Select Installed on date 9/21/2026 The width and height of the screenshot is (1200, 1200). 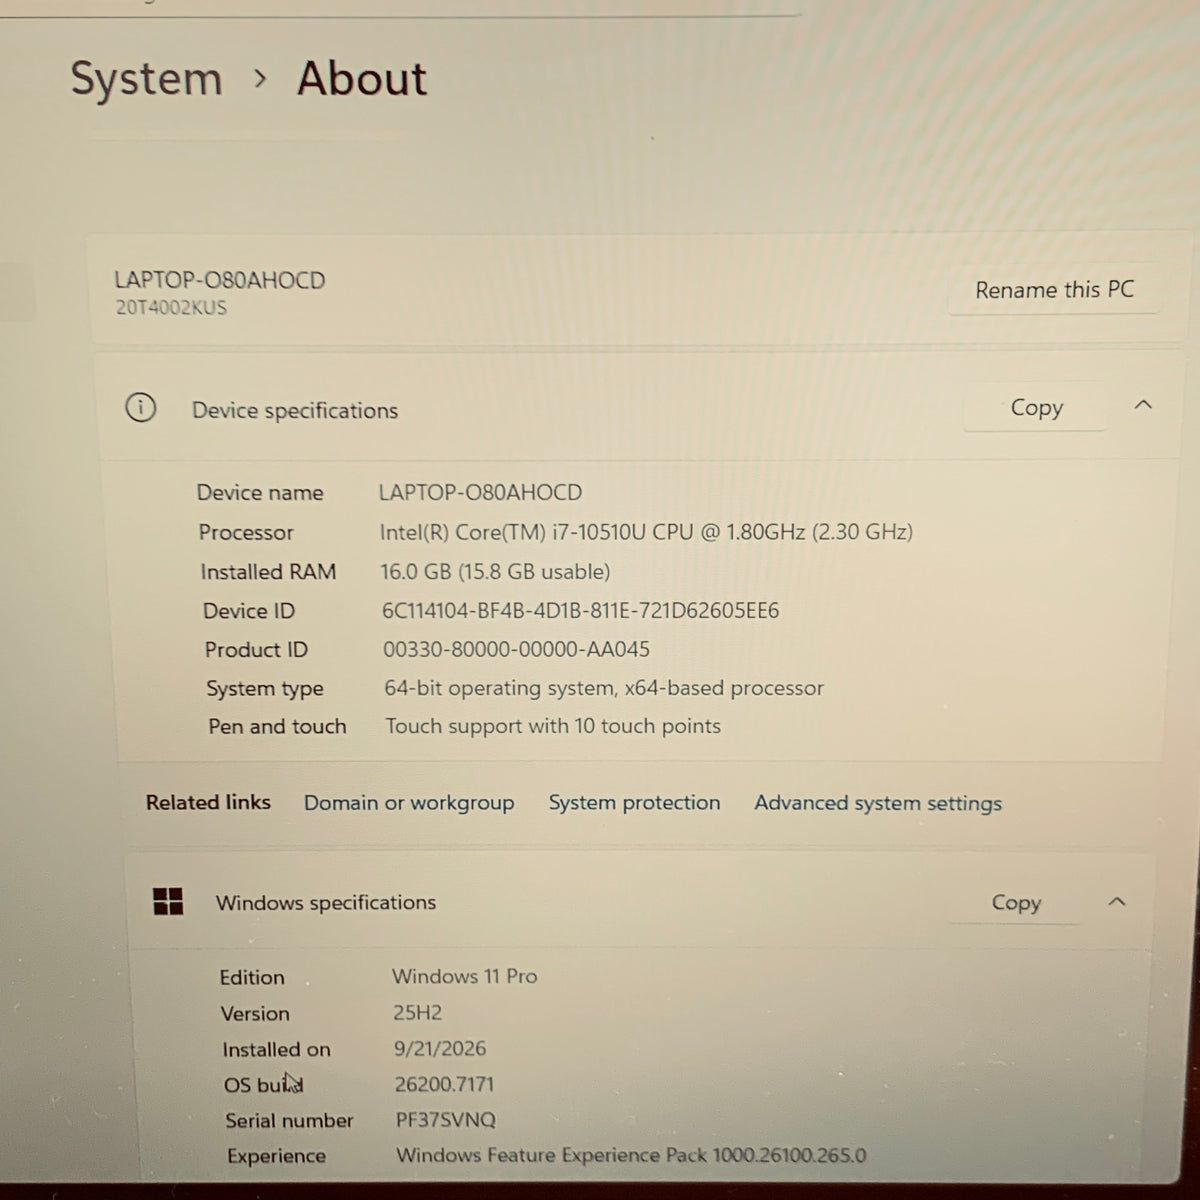point(440,1048)
